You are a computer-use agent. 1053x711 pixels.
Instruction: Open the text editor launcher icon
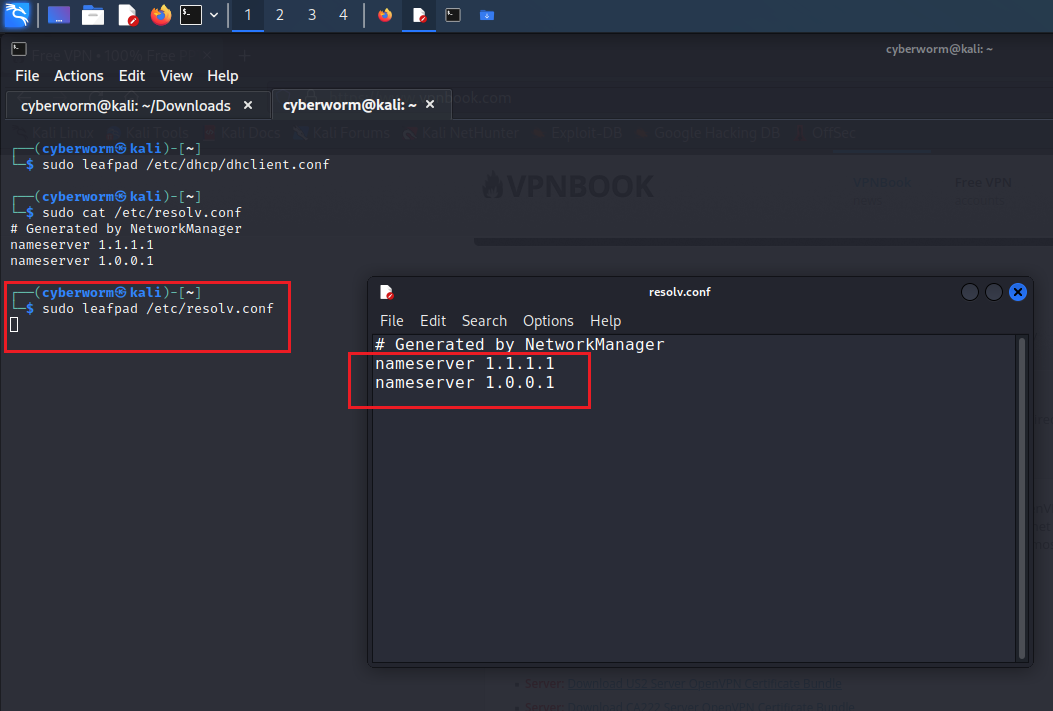(x=127, y=15)
